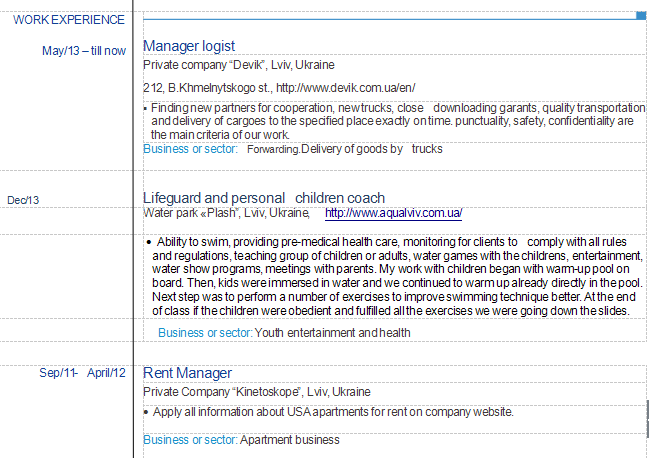Click the "Apartment business" sector text
Viewport: 649px width, 458px height.
click(x=290, y=439)
